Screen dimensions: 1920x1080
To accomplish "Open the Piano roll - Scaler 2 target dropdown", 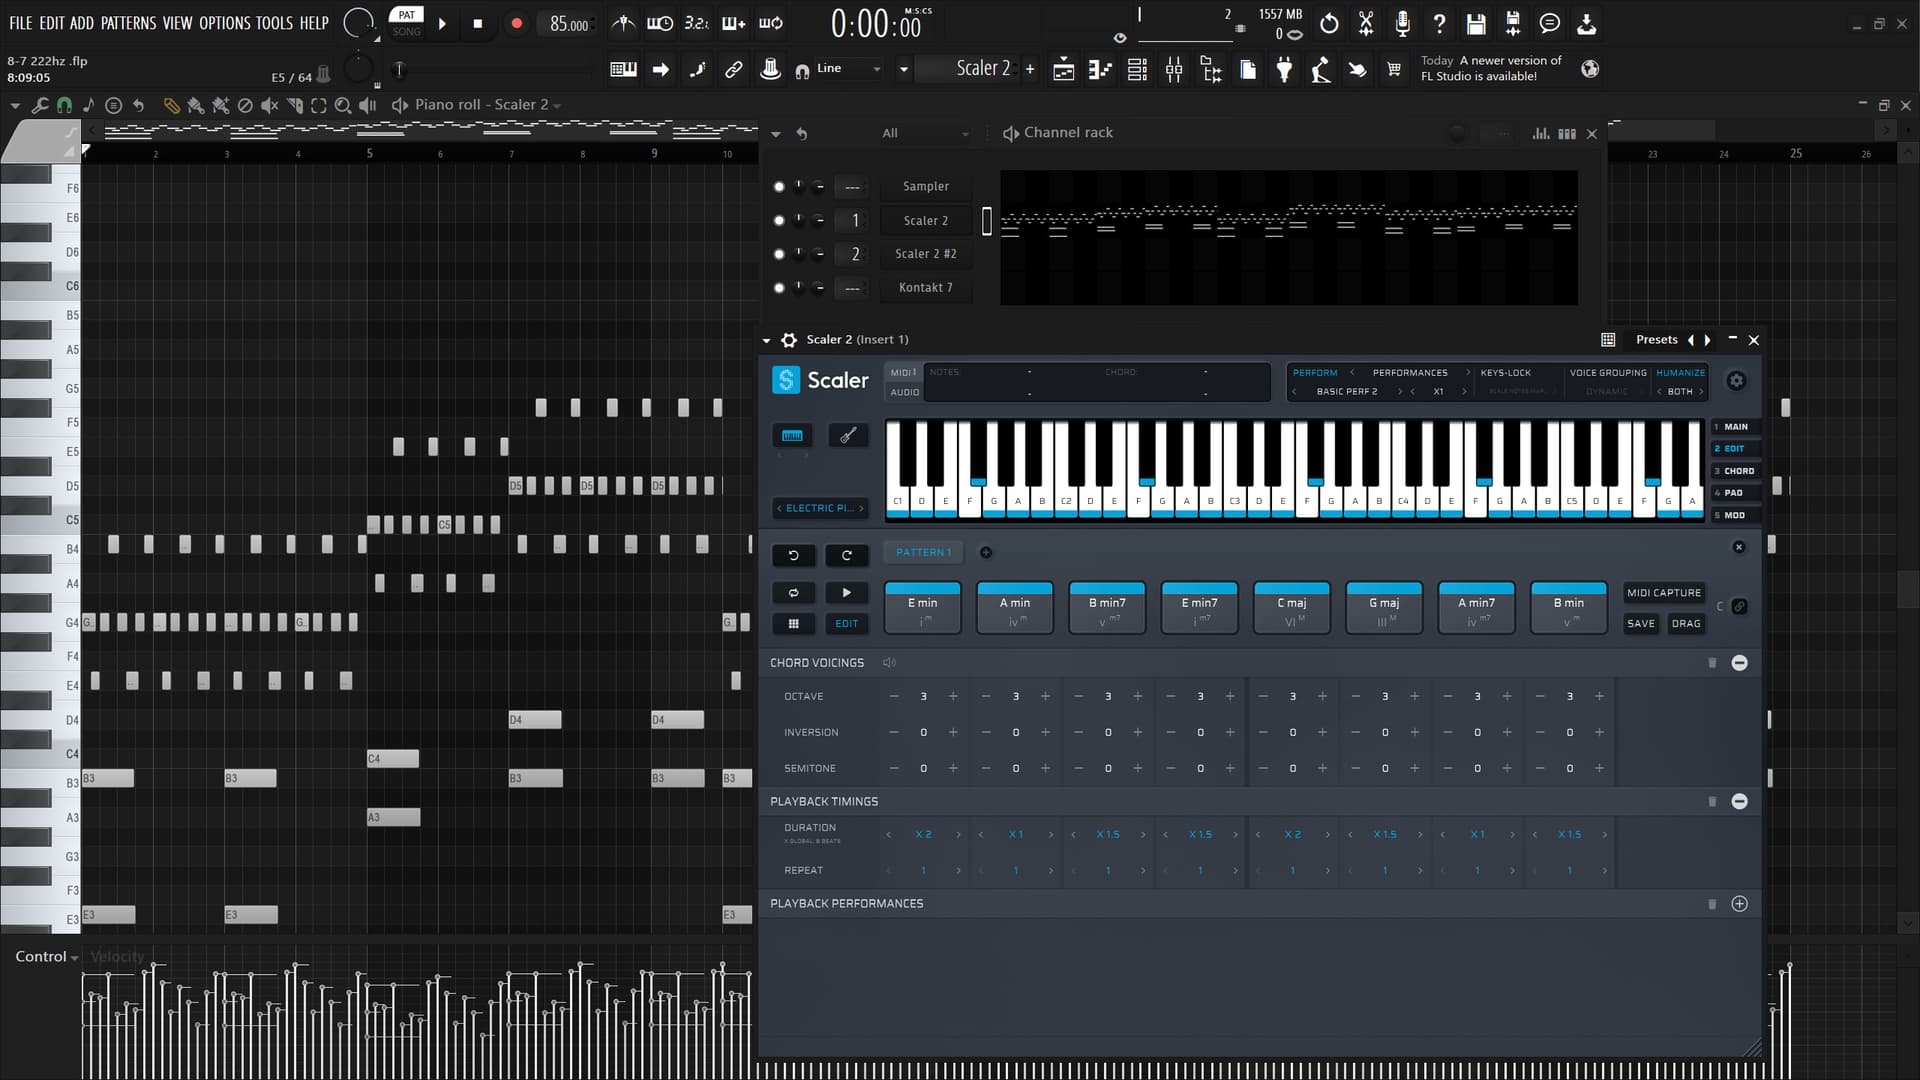I will point(488,105).
